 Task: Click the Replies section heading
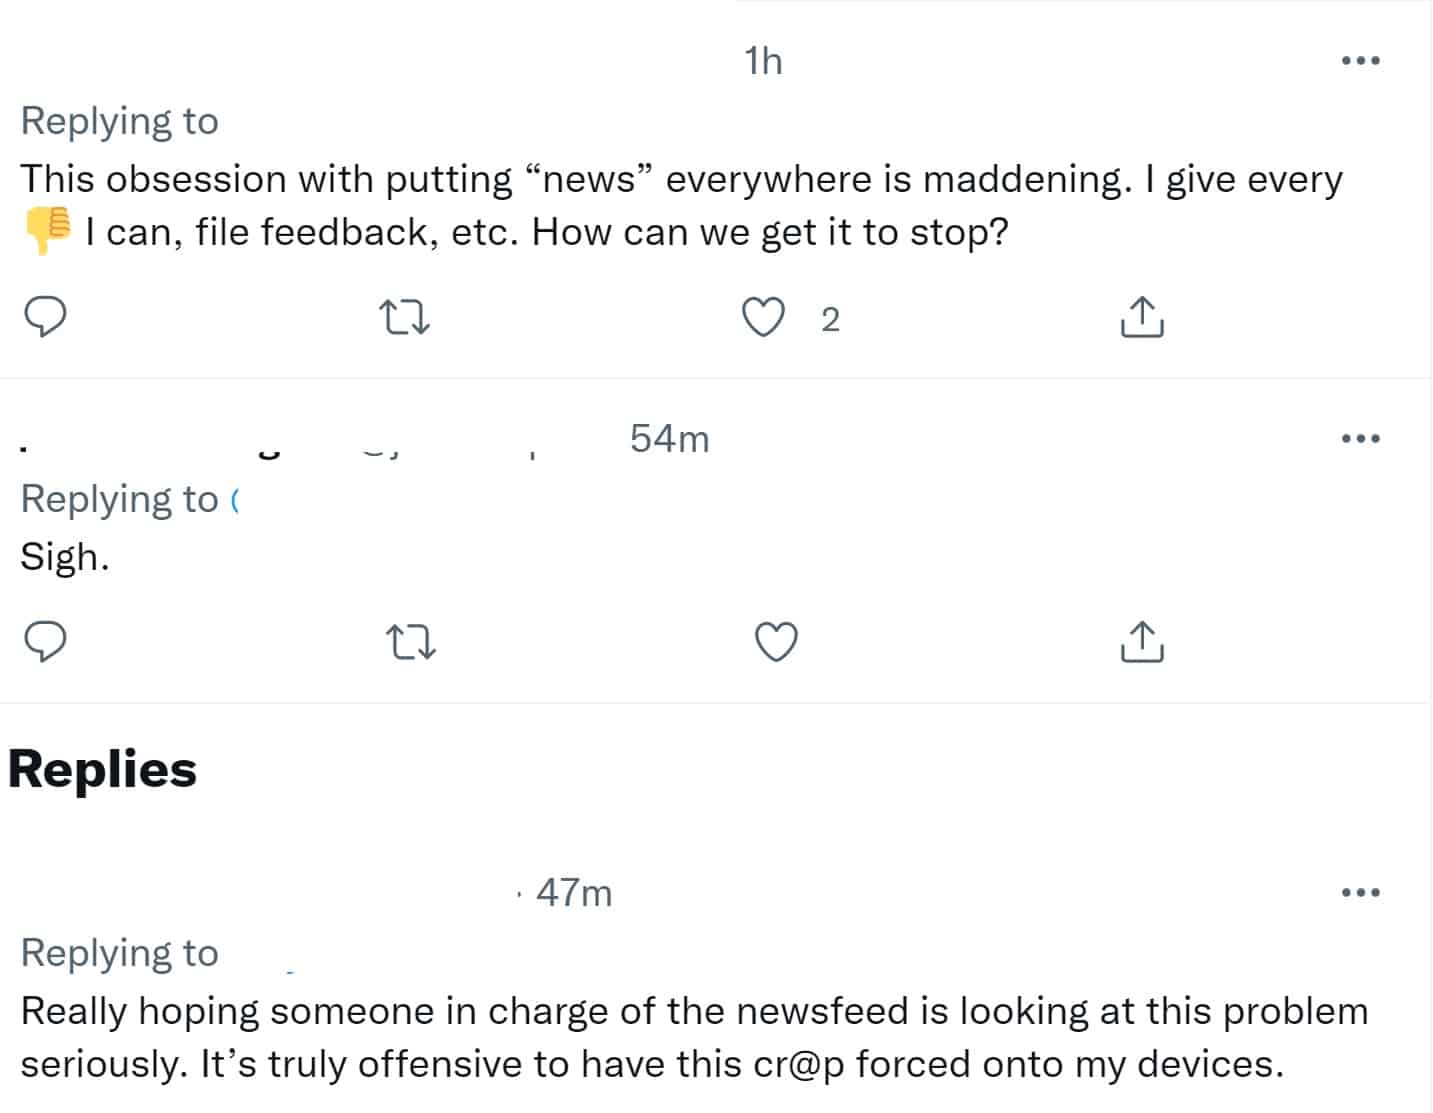(103, 769)
